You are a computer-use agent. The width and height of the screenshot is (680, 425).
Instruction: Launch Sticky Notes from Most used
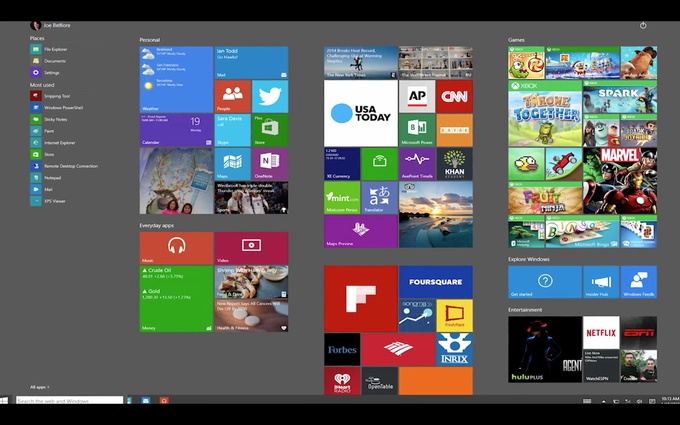49,119
